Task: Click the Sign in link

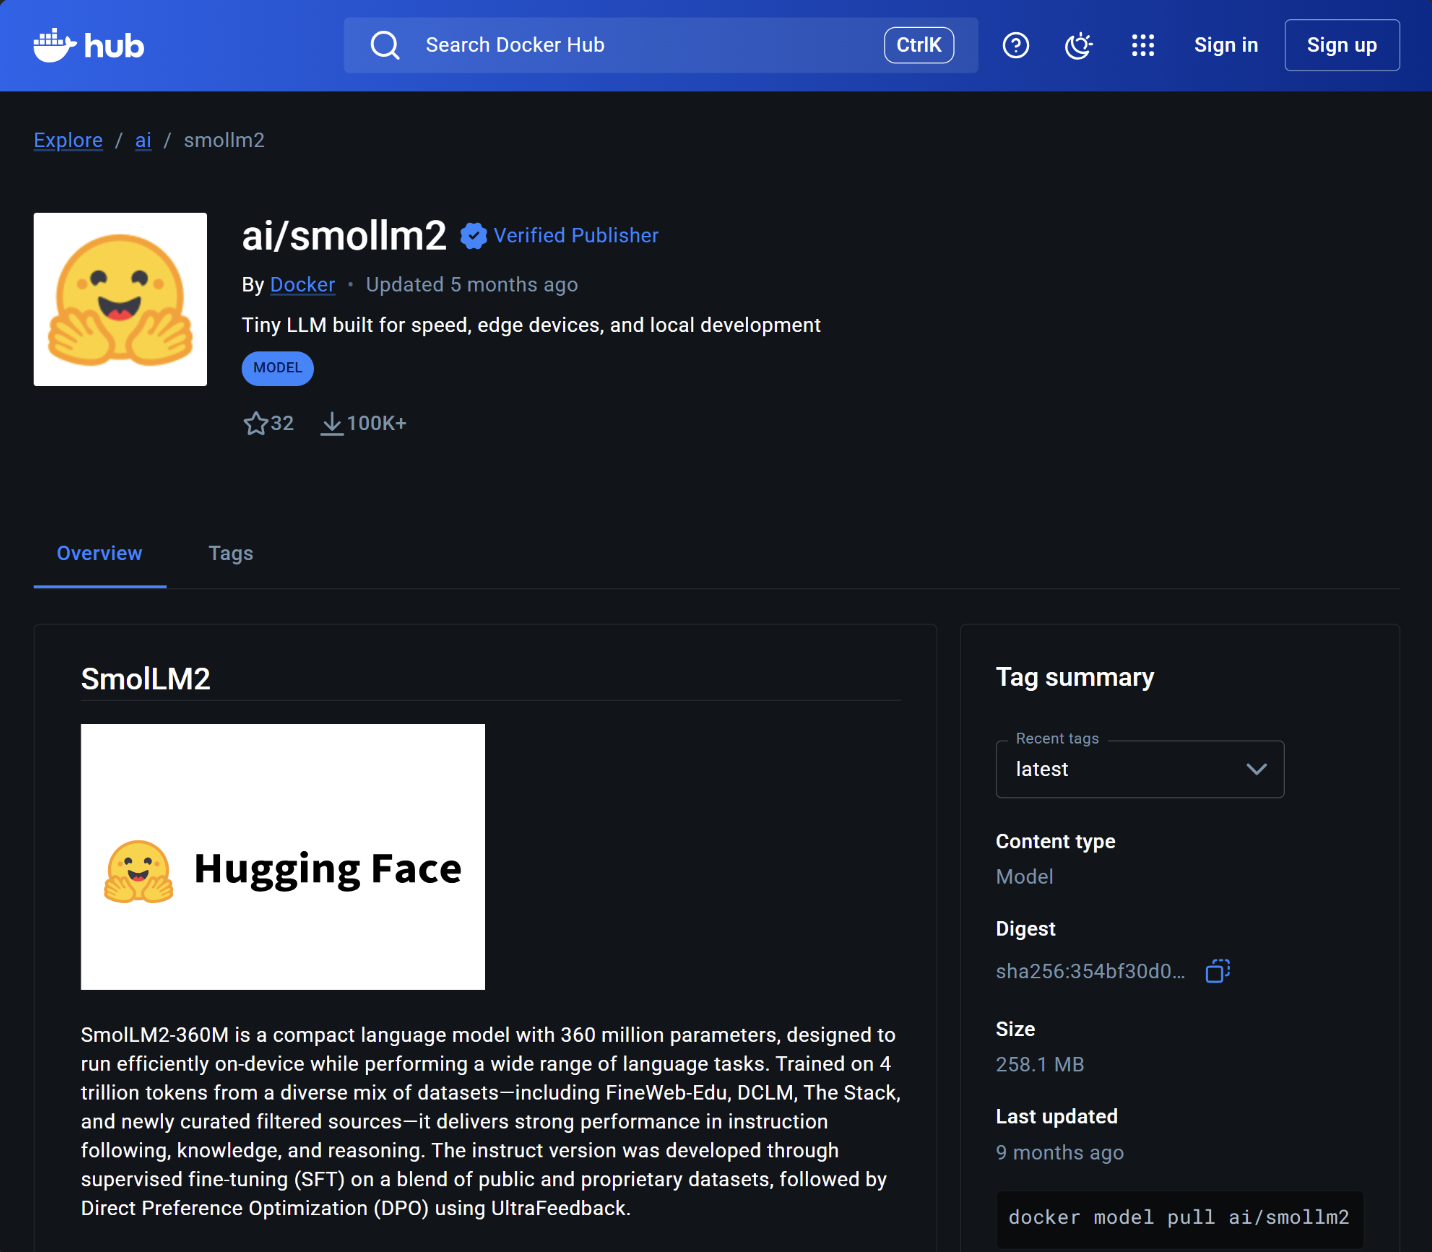Action: coord(1226,45)
